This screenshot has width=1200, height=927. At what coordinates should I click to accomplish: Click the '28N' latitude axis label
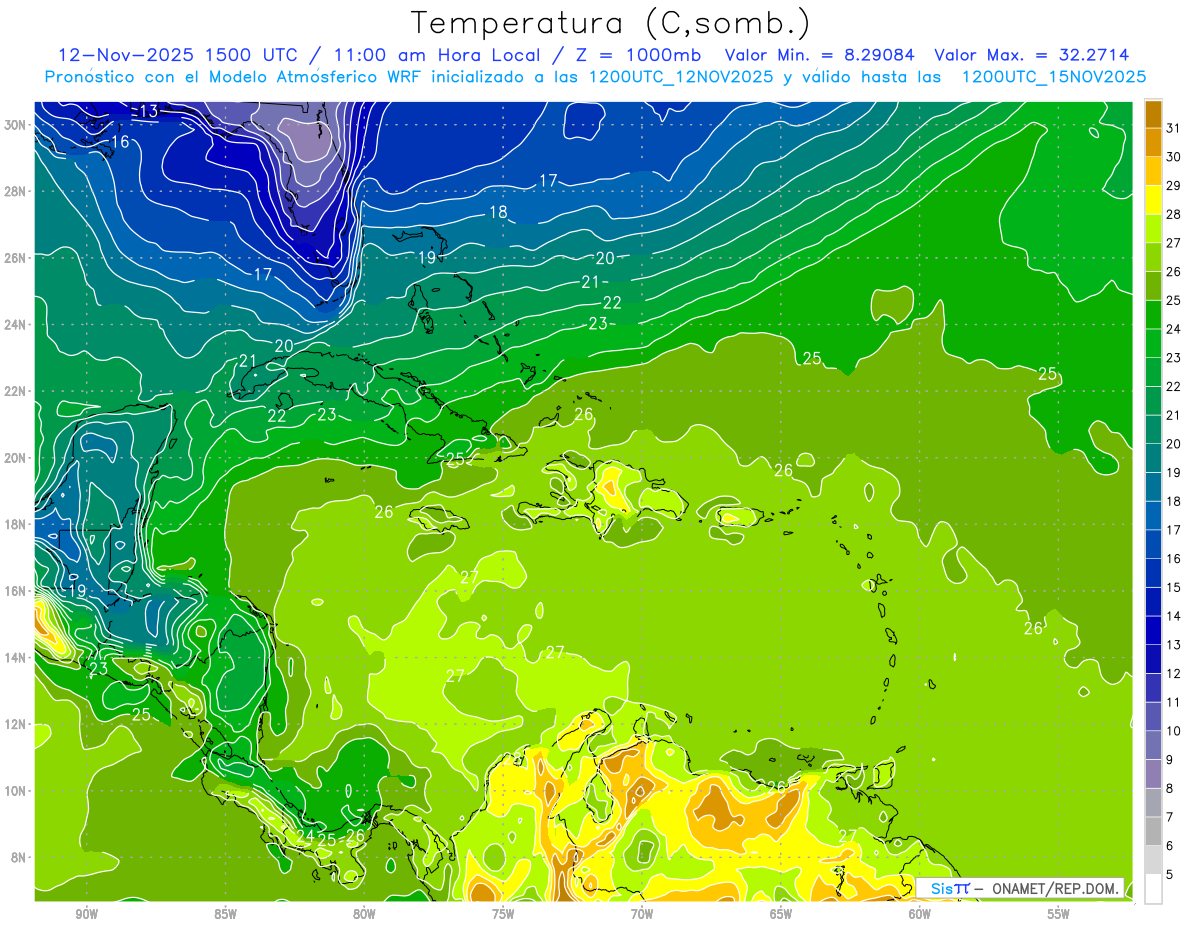tap(16, 191)
